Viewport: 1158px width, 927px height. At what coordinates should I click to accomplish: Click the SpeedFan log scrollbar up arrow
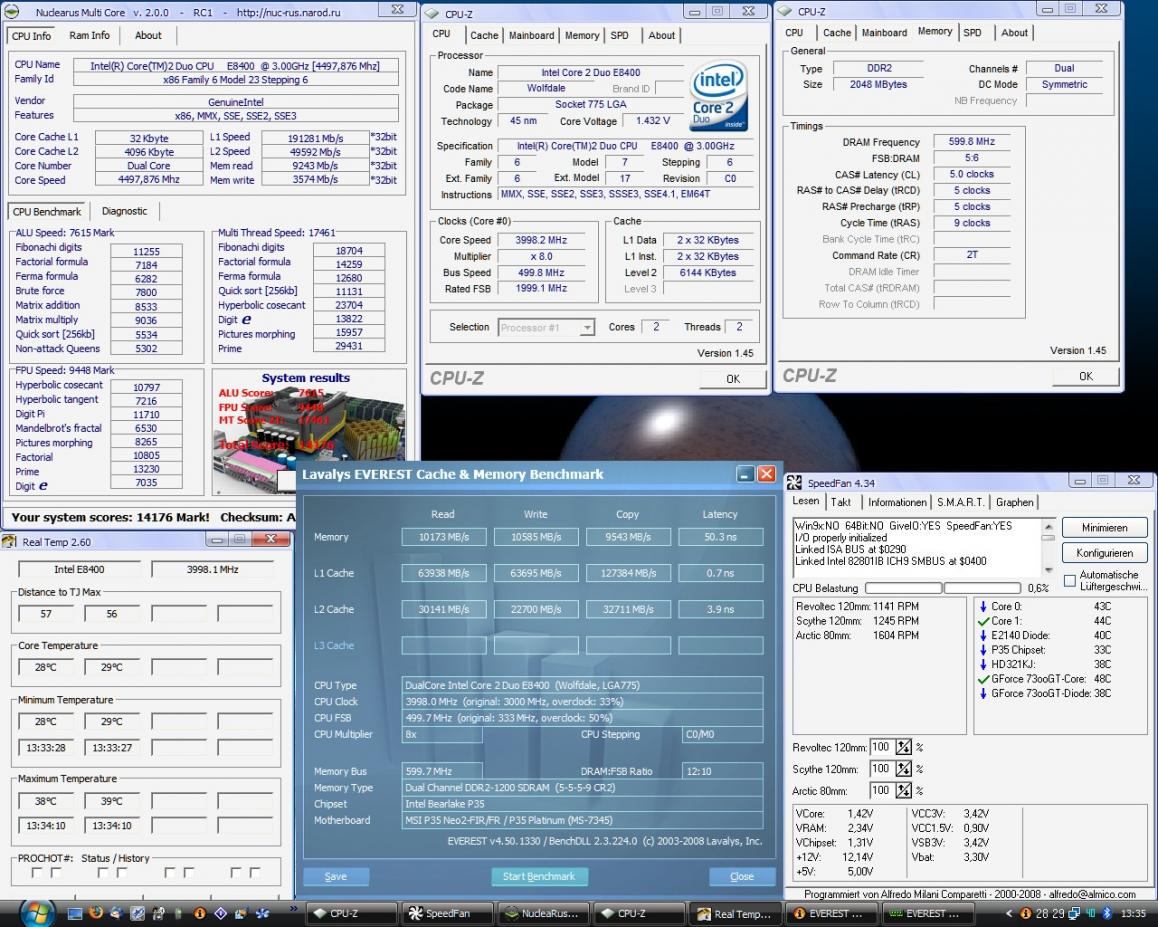point(1047,526)
